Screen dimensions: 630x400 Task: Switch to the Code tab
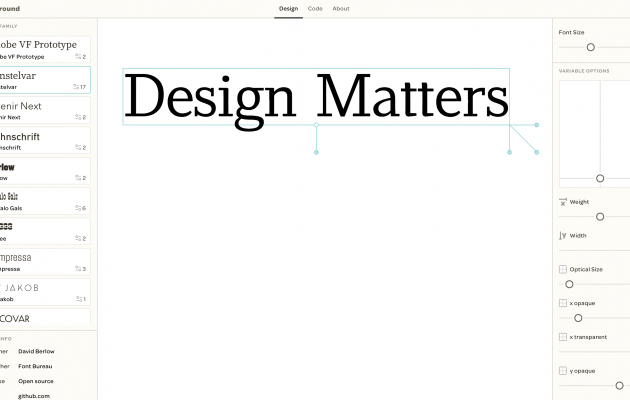[x=315, y=8]
